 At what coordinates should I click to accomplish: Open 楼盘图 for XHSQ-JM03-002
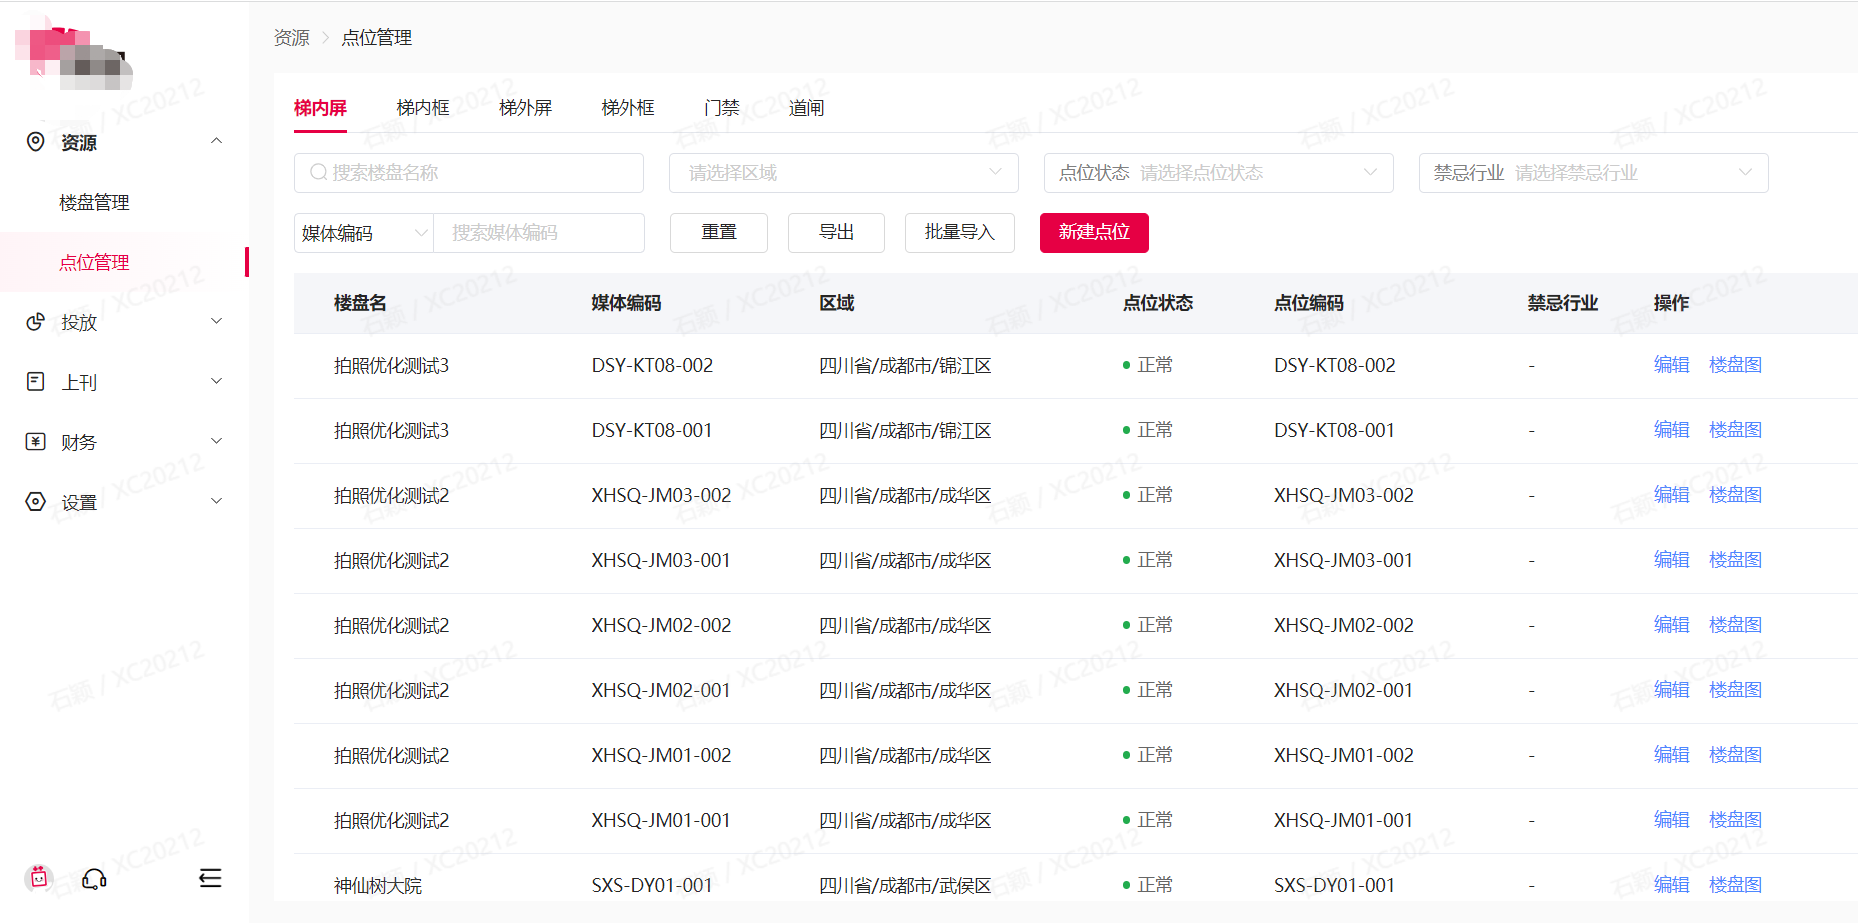coord(1736,495)
